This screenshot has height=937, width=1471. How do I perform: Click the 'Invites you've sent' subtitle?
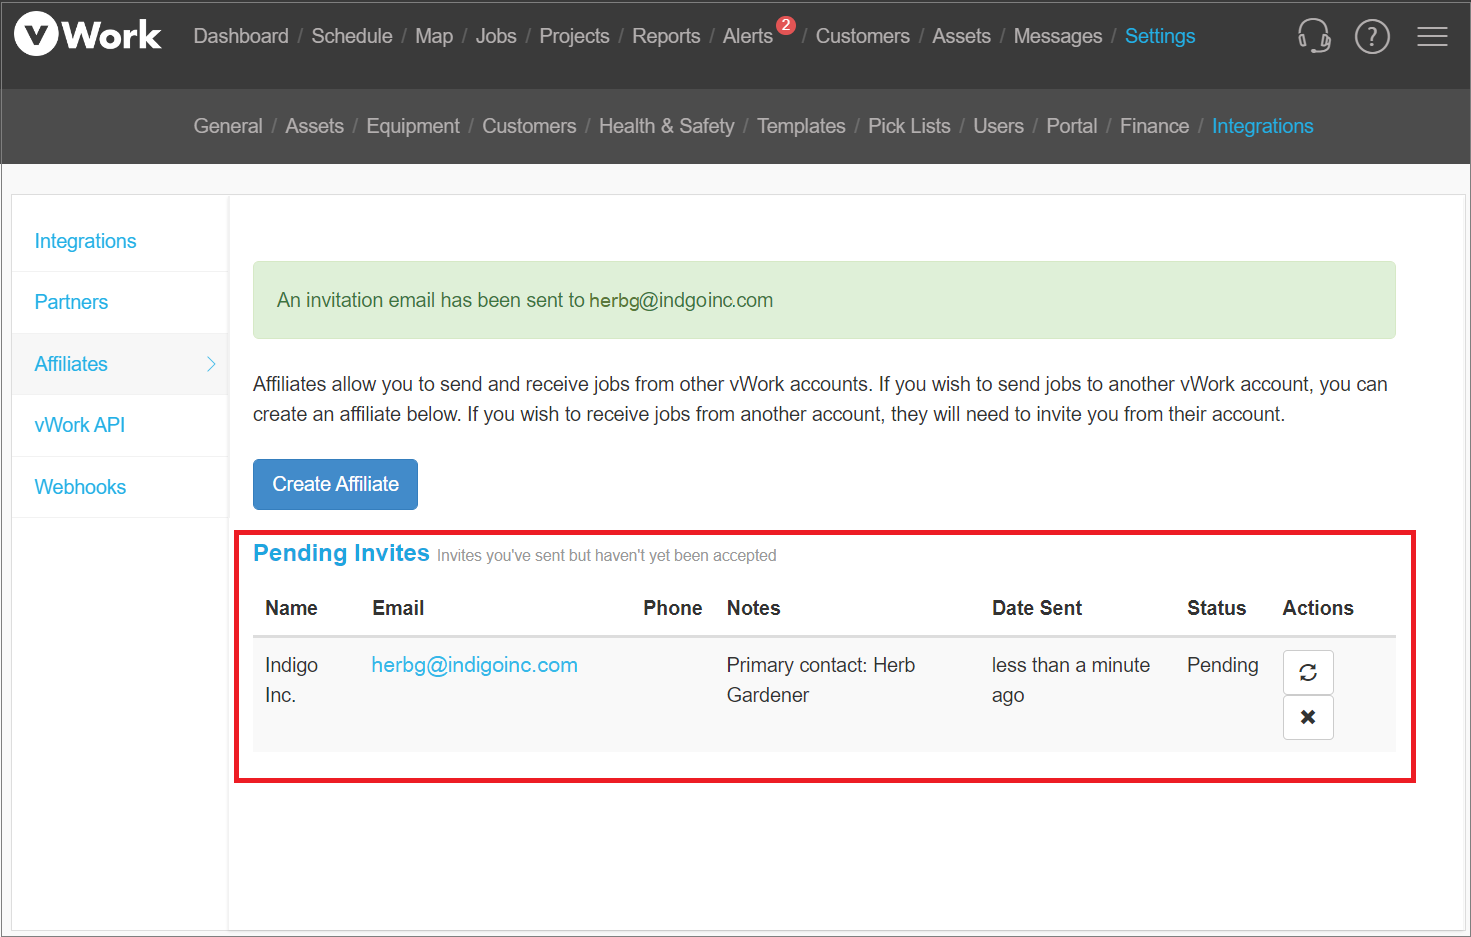[606, 555]
